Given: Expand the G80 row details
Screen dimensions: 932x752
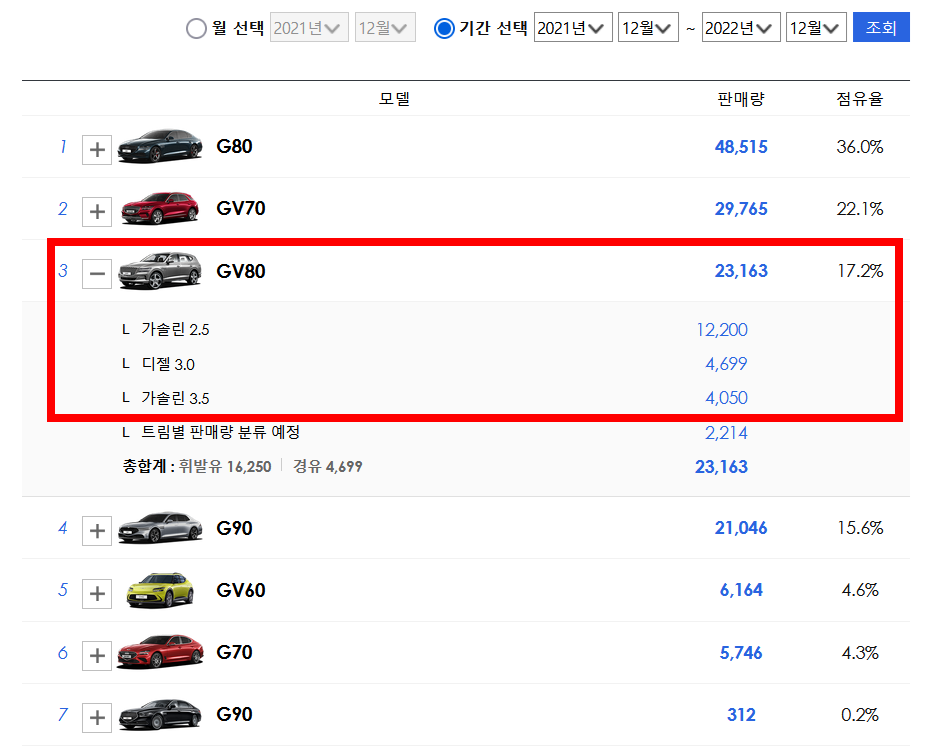Looking at the screenshot, I should [97, 149].
